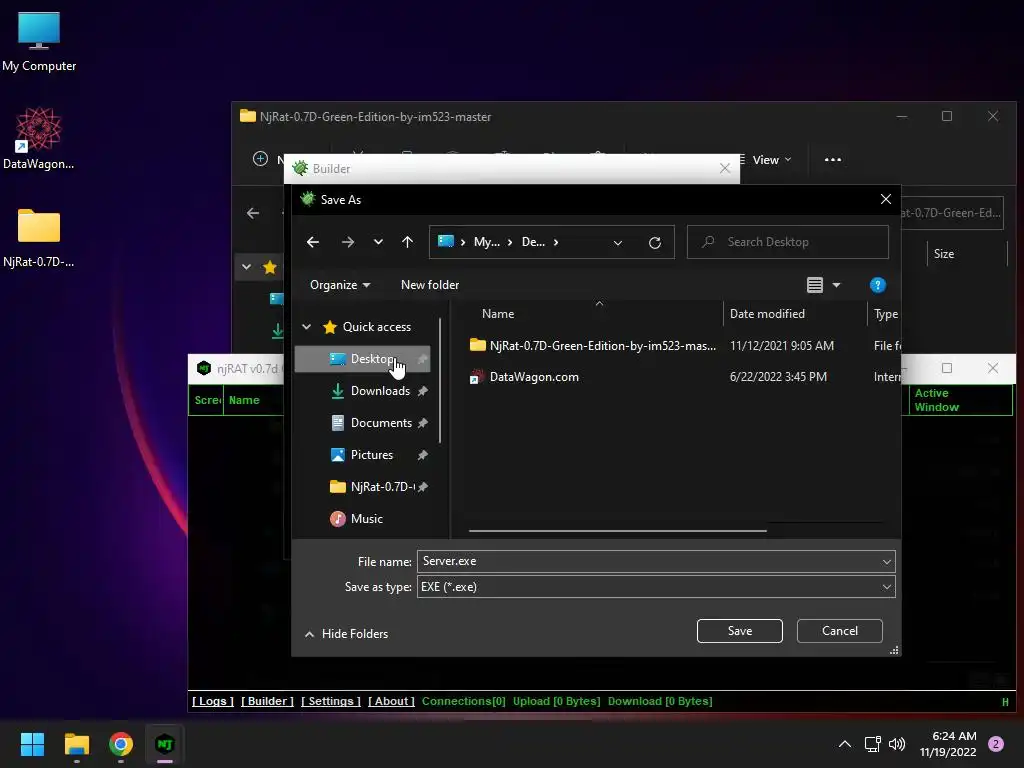Open the Save as type combo box
The image size is (1024, 768).
[x=656, y=587]
